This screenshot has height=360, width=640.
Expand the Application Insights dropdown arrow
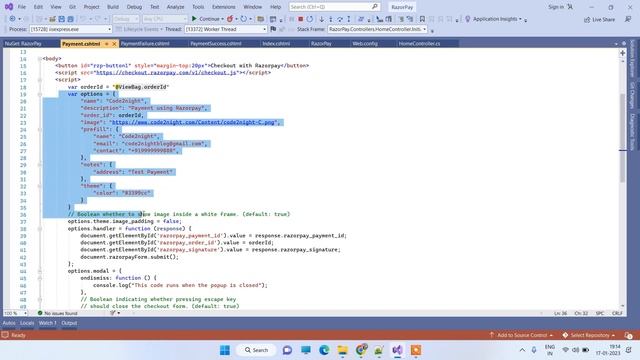click(x=520, y=19)
